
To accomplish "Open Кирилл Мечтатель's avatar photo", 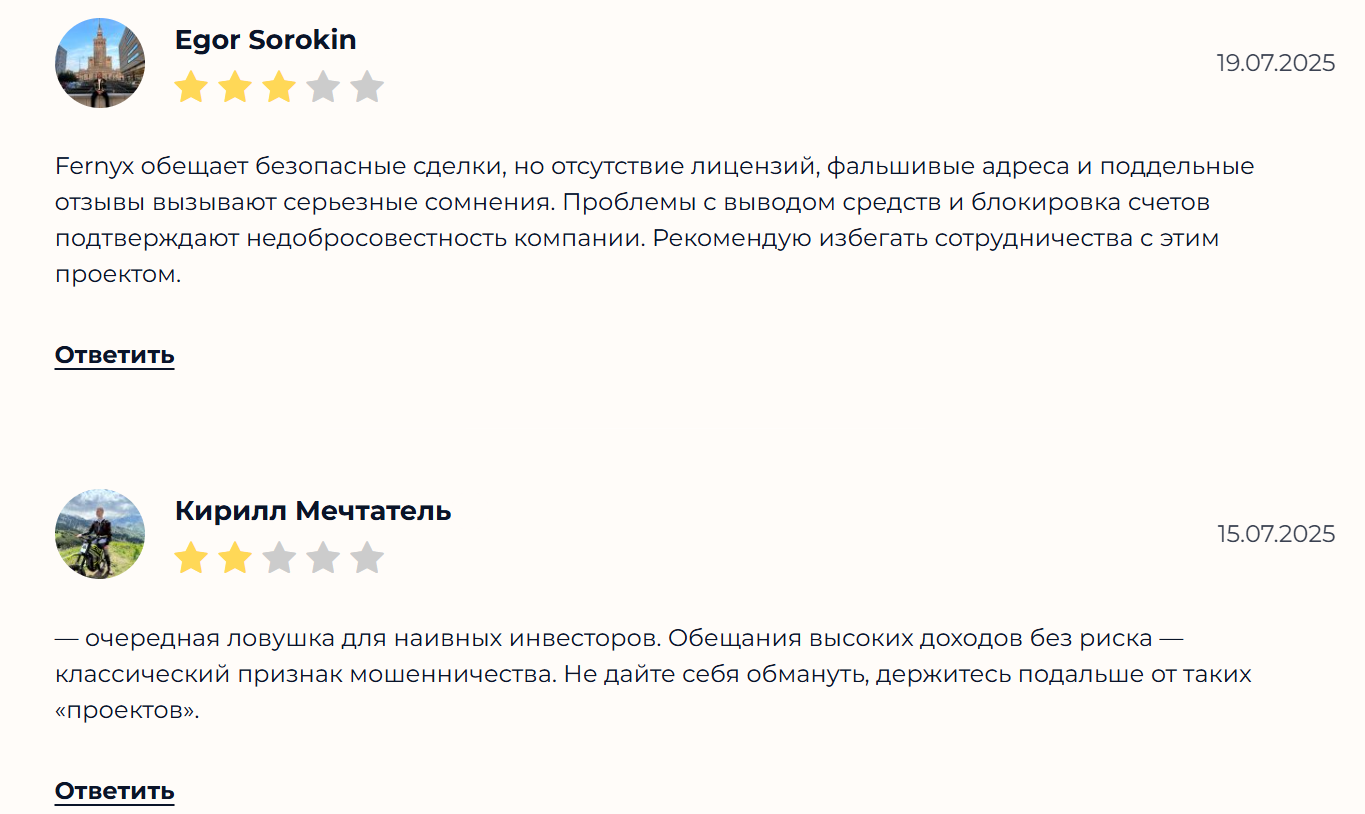I will 100,534.
